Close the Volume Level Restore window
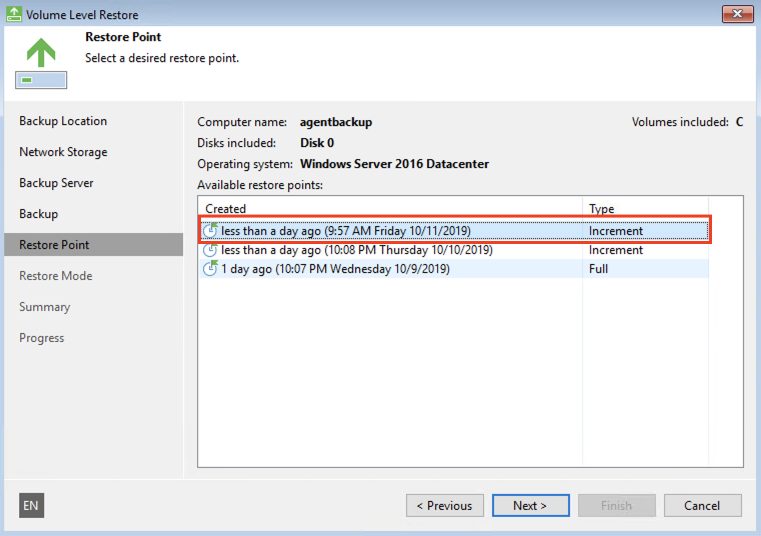The height and width of the screenshot is (536, 761). click(x=737, y=14)
